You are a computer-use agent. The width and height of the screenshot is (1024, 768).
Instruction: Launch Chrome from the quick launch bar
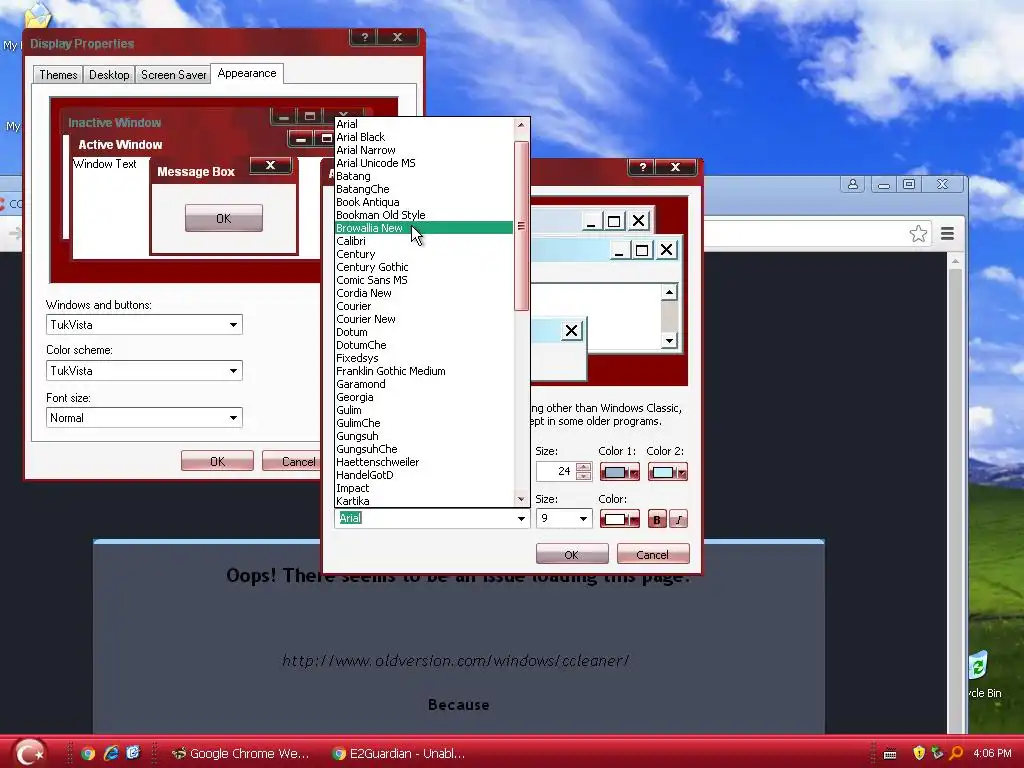coord(88,754)
